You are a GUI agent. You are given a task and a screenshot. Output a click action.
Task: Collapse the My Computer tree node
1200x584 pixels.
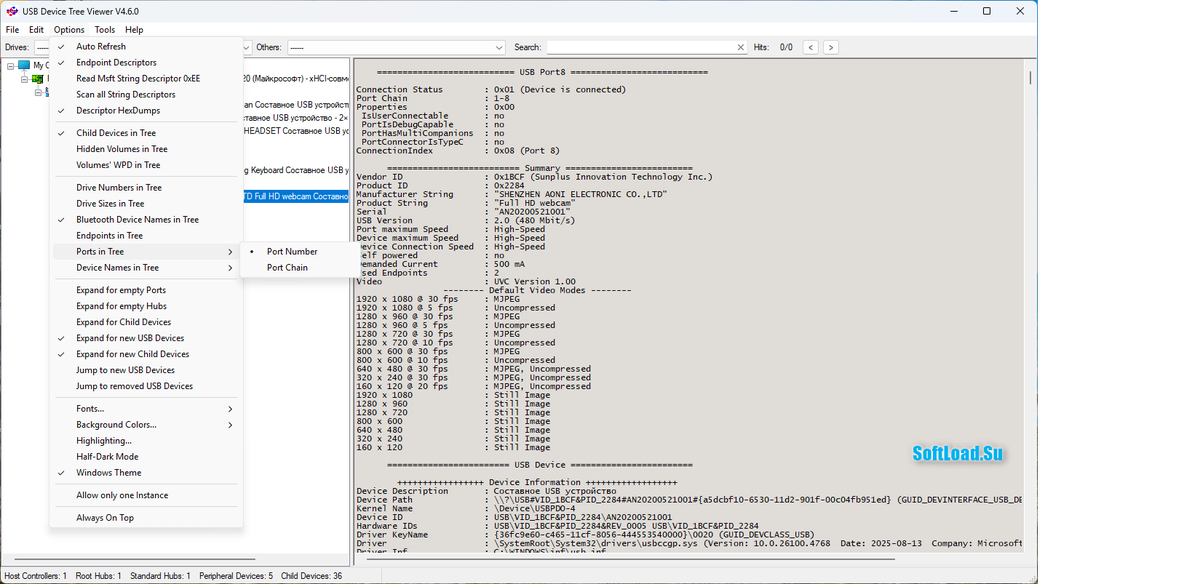(x=11, y=66)
